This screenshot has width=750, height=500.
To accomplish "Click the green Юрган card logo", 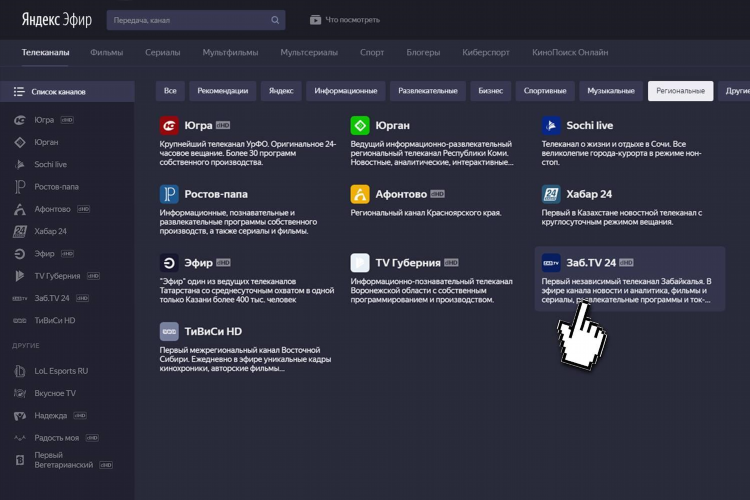I will 360,125.
